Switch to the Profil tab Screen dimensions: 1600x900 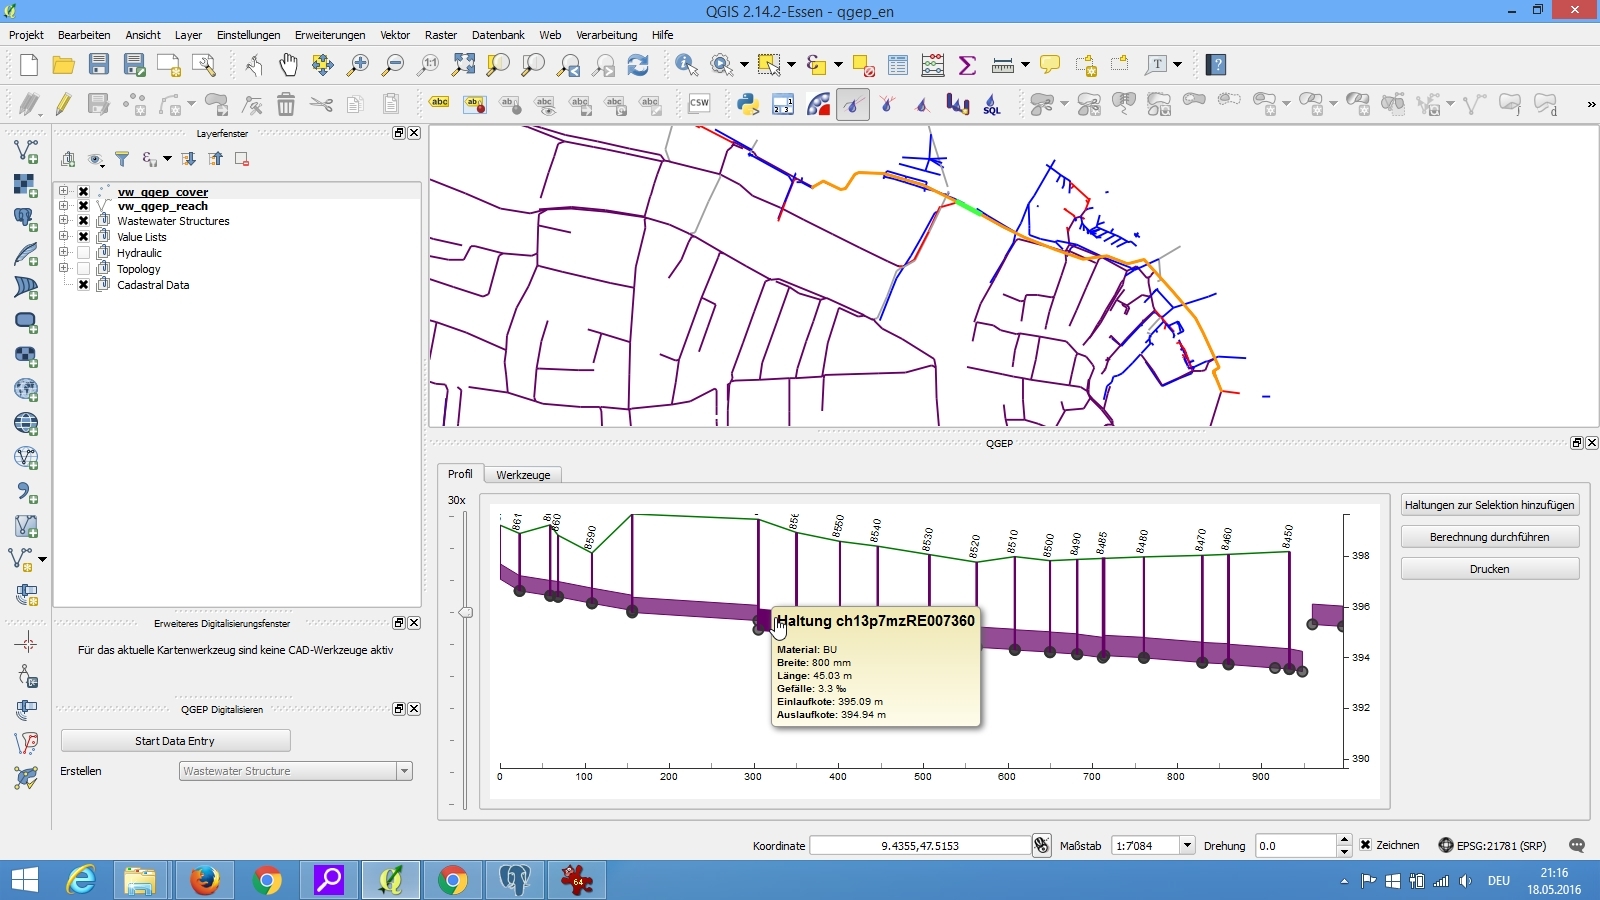460,474
